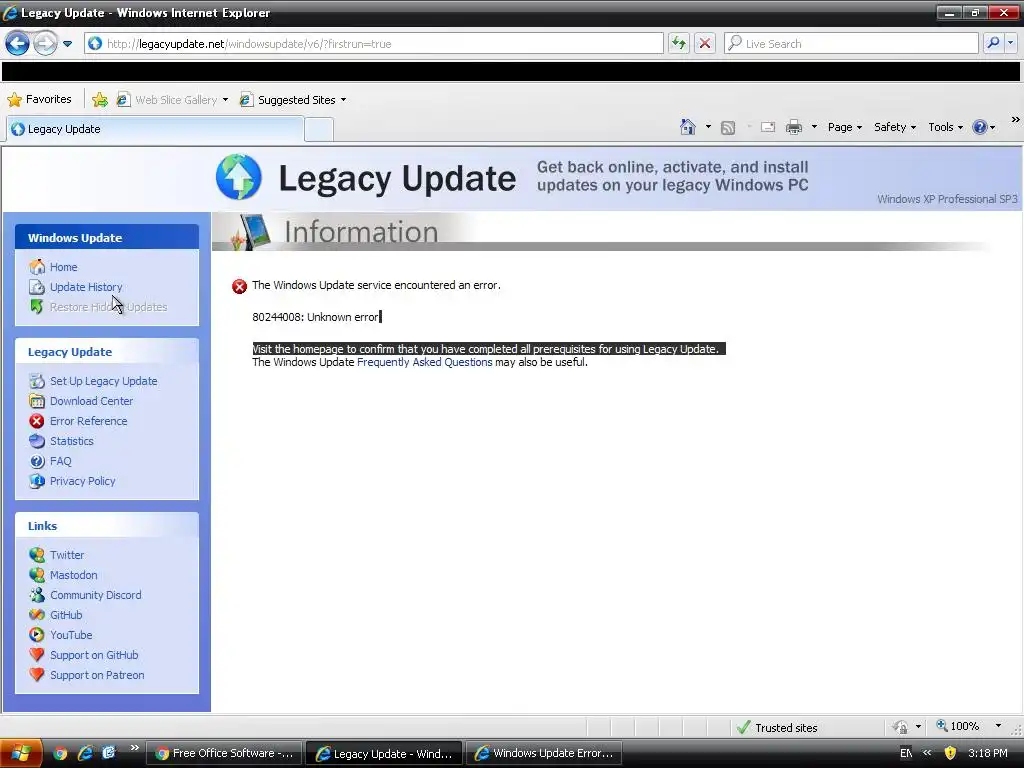
Task: Click the YouTube media player icon
Action: tap(37, 635)
